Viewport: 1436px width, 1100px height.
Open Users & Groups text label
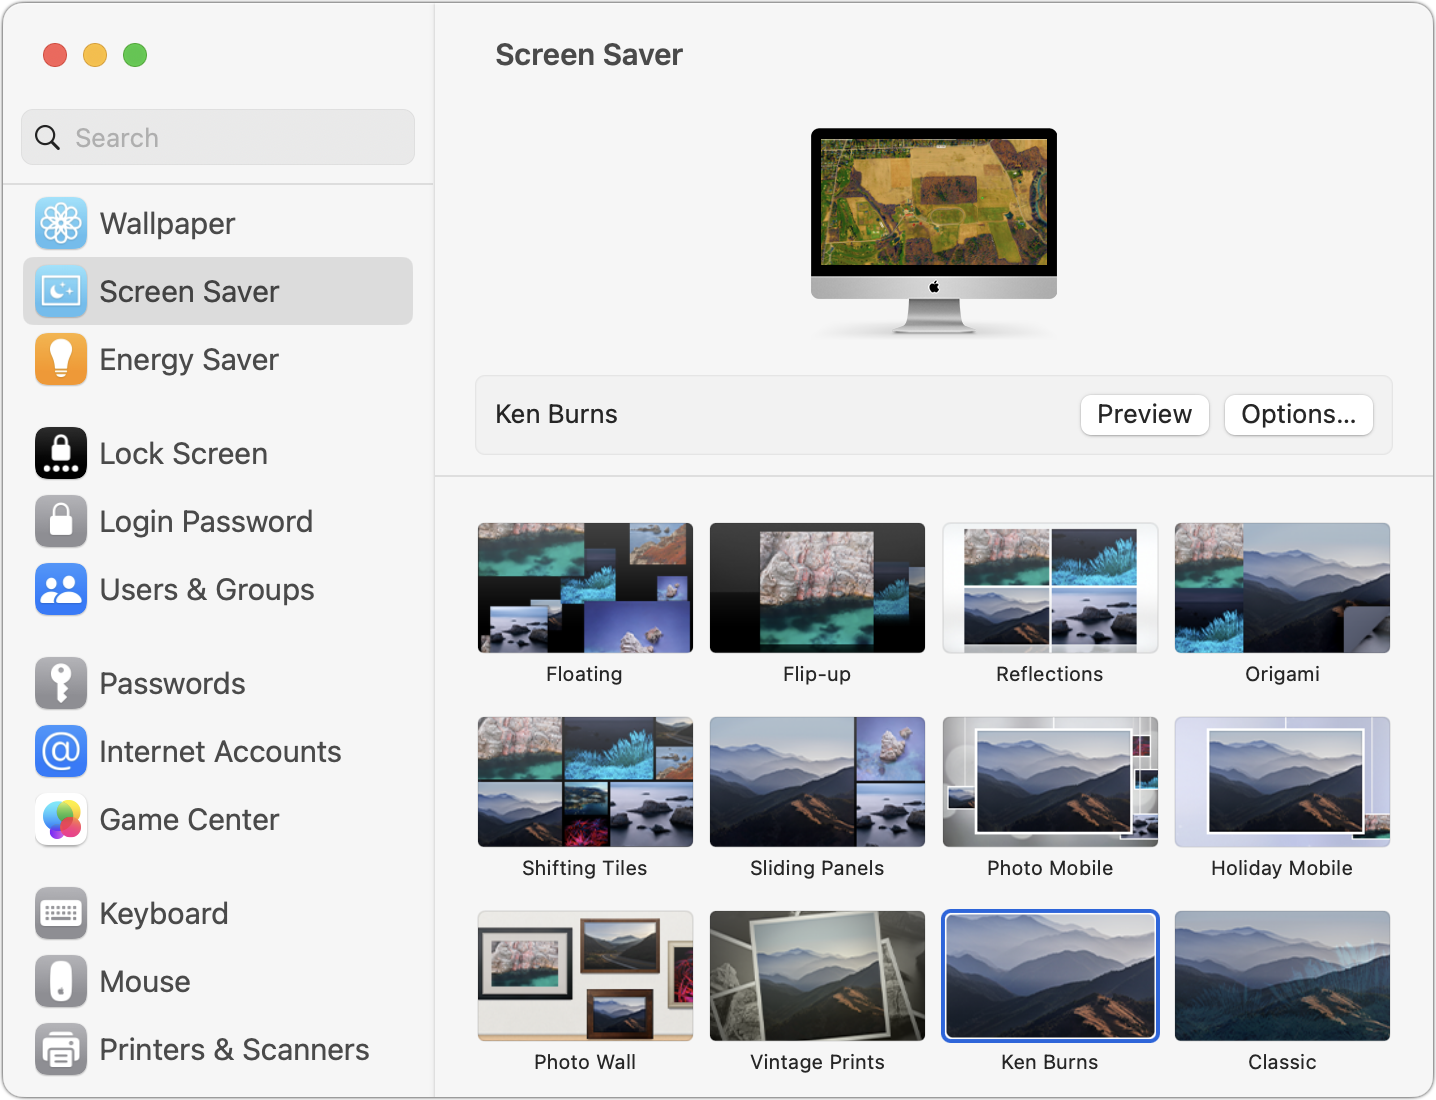(x=207, y=590)
